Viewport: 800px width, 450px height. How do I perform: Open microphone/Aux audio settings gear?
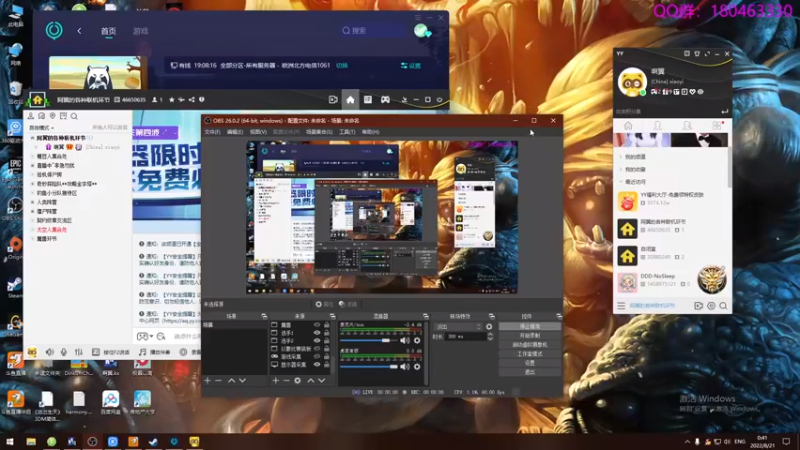417,340
